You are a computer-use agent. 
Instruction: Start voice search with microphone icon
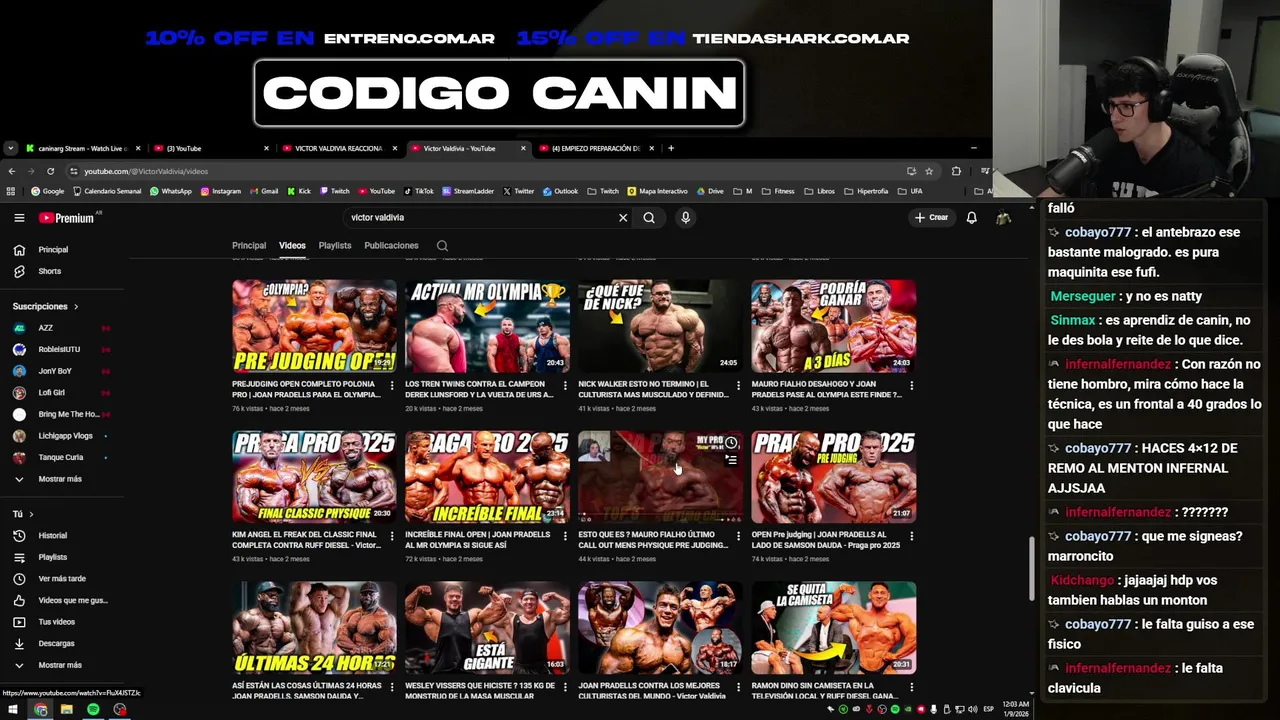[685, 217]
